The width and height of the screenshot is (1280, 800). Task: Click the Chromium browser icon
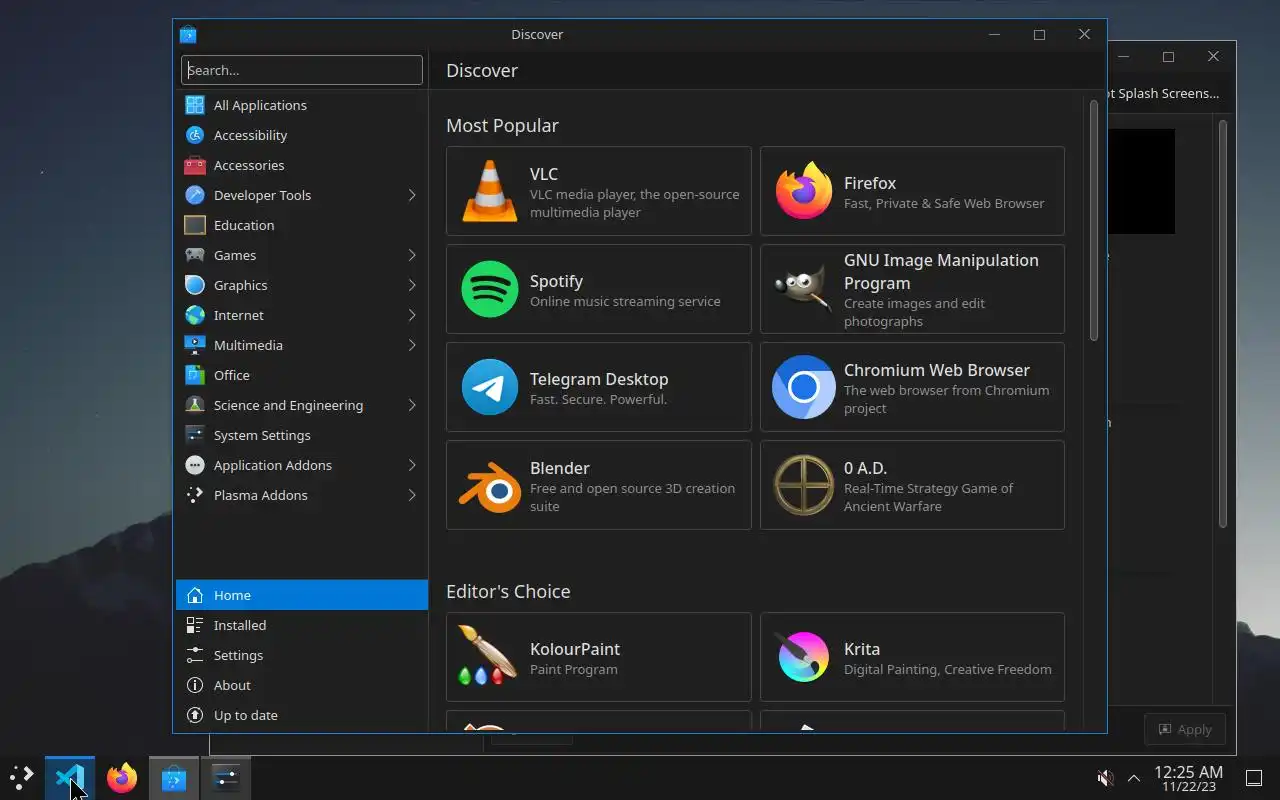[x=804, y=387]
